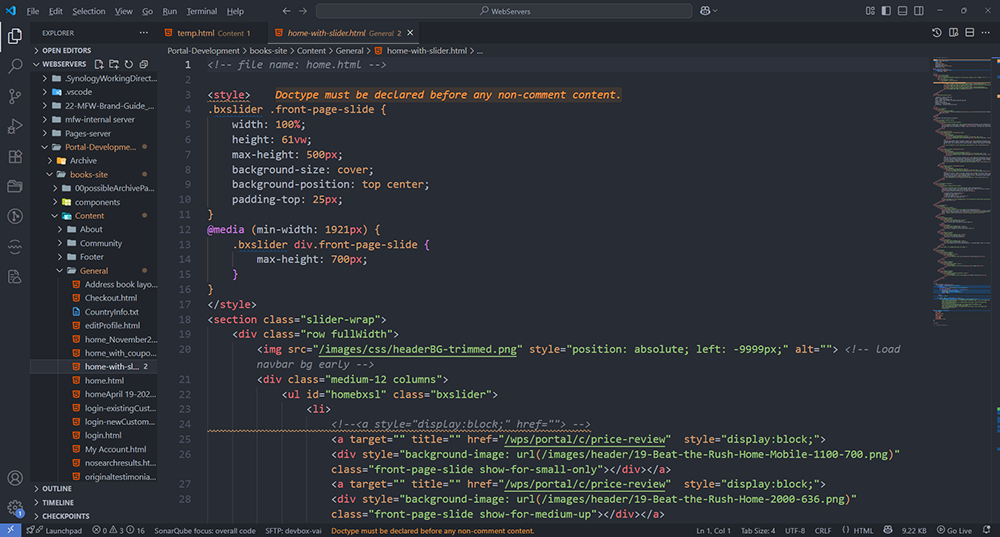Image resolution: width=1000 pixels, height=537 pixels.
Task: Open login.html in the explorer
Action: pos(94,435)
